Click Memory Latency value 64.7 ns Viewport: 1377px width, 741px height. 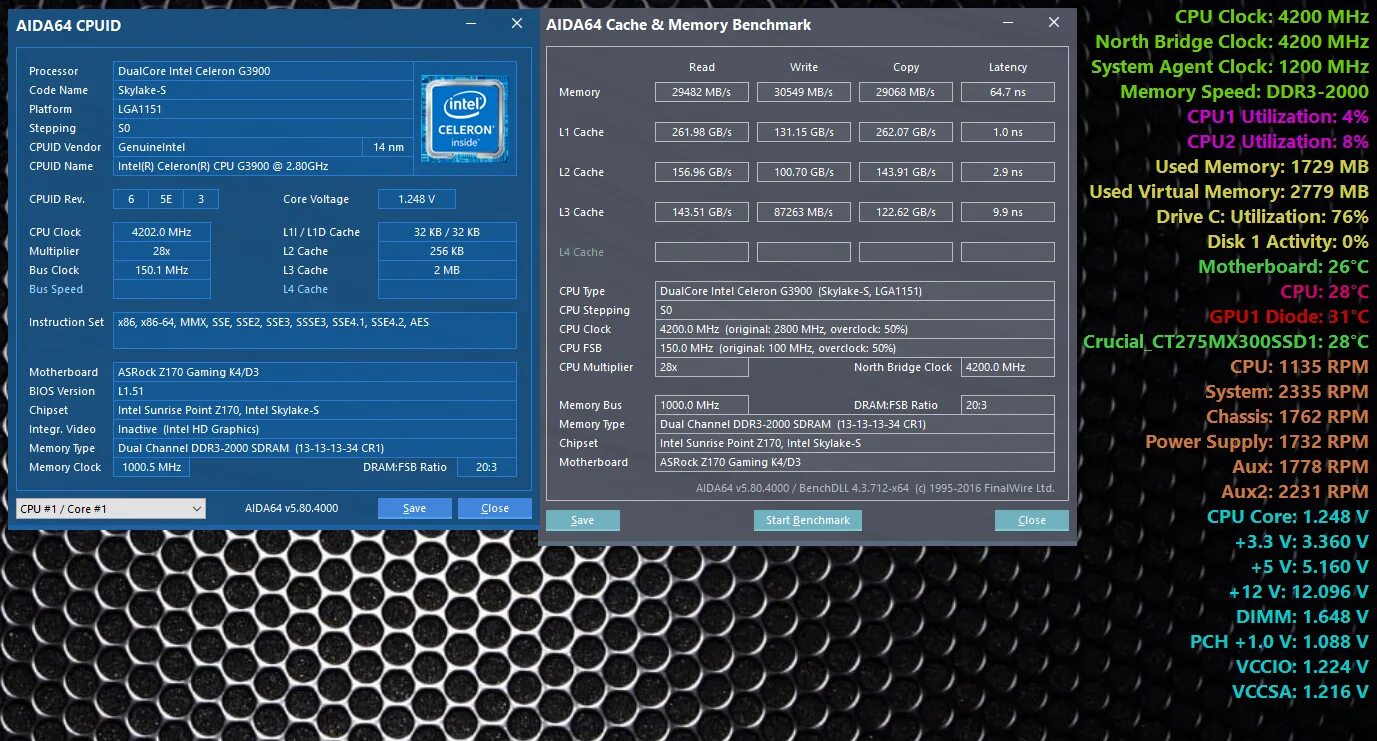(1008, 92)
